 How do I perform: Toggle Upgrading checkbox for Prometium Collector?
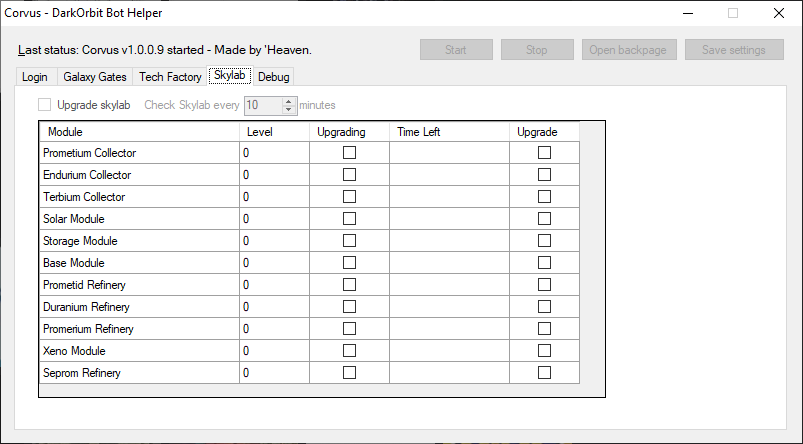pos(349,153)
